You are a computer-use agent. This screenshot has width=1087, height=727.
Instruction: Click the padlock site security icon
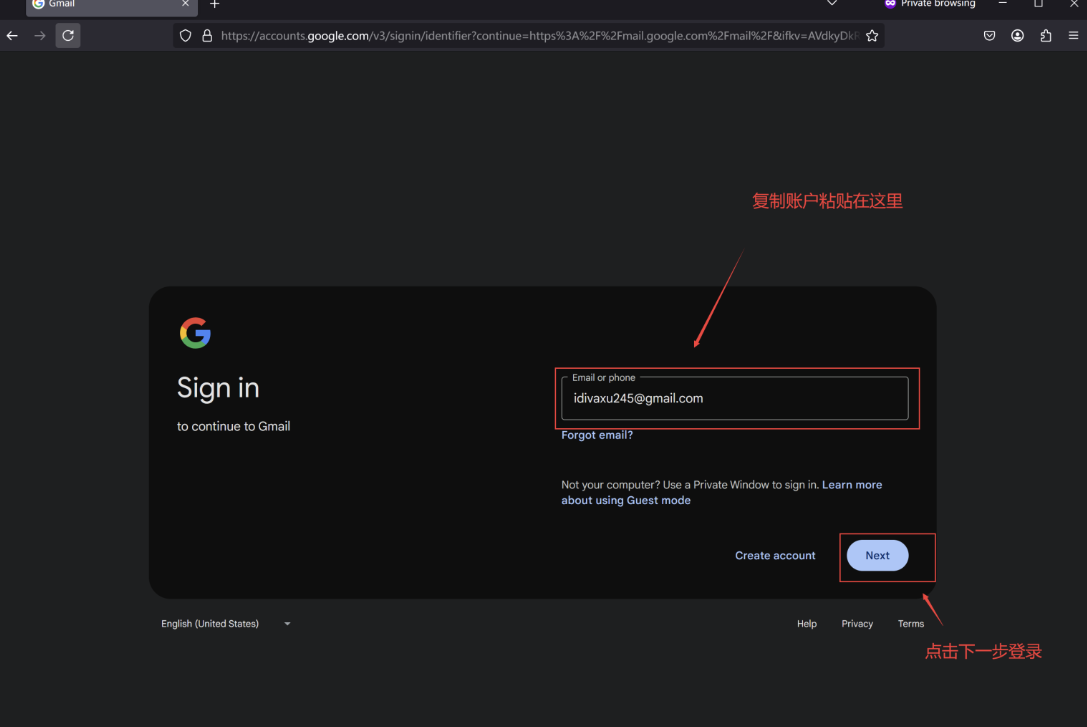tap(207, 36)
